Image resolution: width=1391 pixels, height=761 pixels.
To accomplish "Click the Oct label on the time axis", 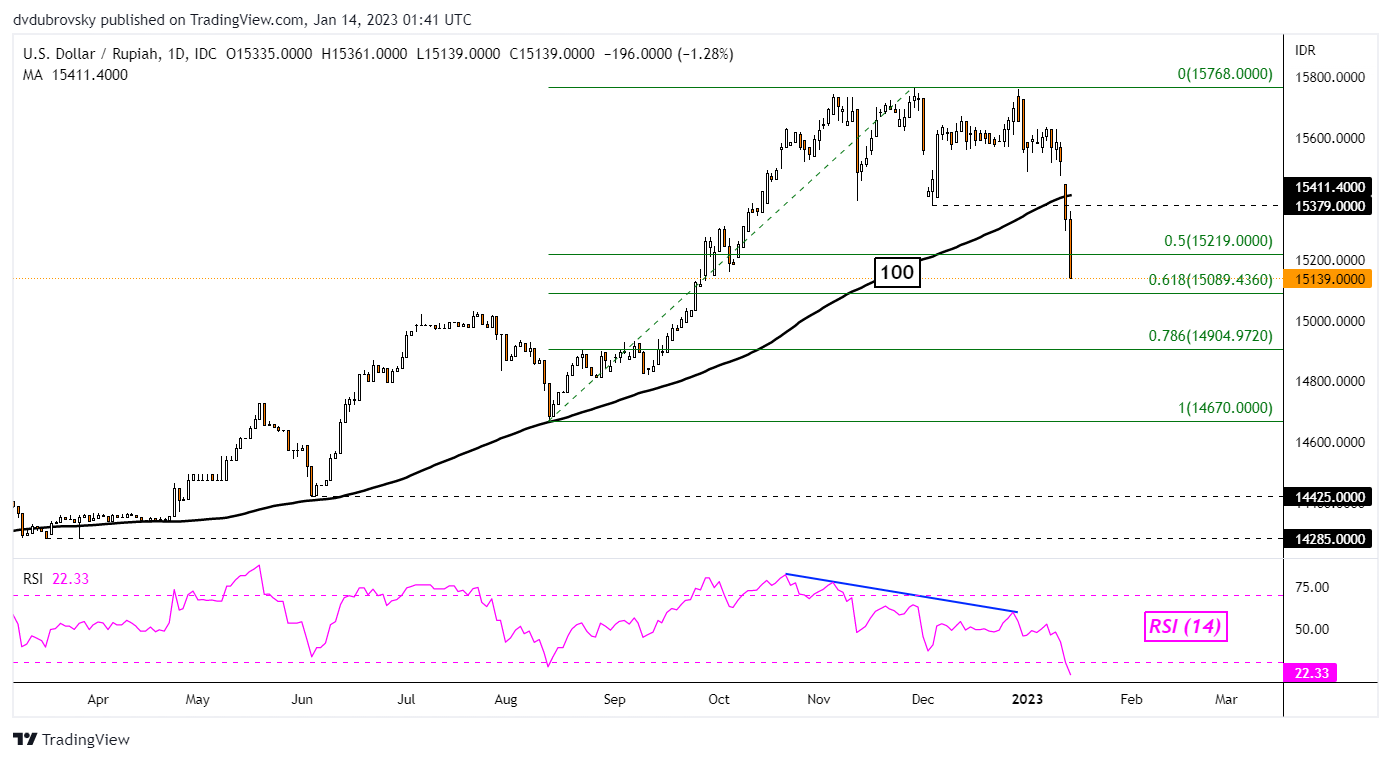I will 718,700.
